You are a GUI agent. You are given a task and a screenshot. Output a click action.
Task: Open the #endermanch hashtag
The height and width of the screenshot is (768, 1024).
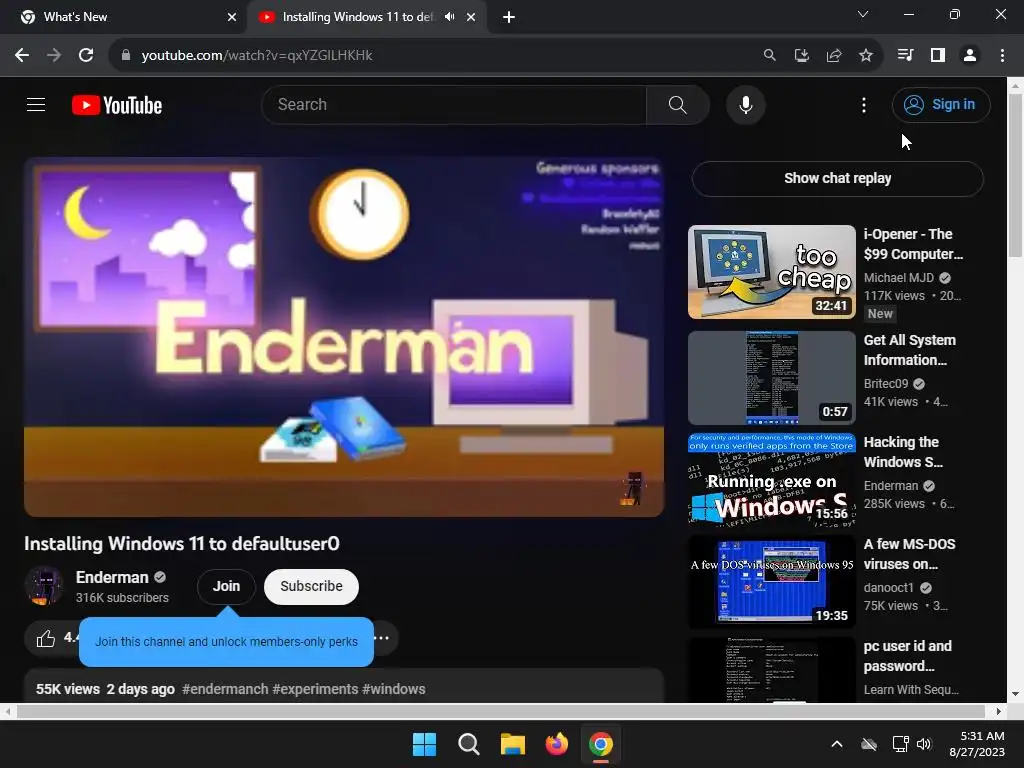point(225,689)
